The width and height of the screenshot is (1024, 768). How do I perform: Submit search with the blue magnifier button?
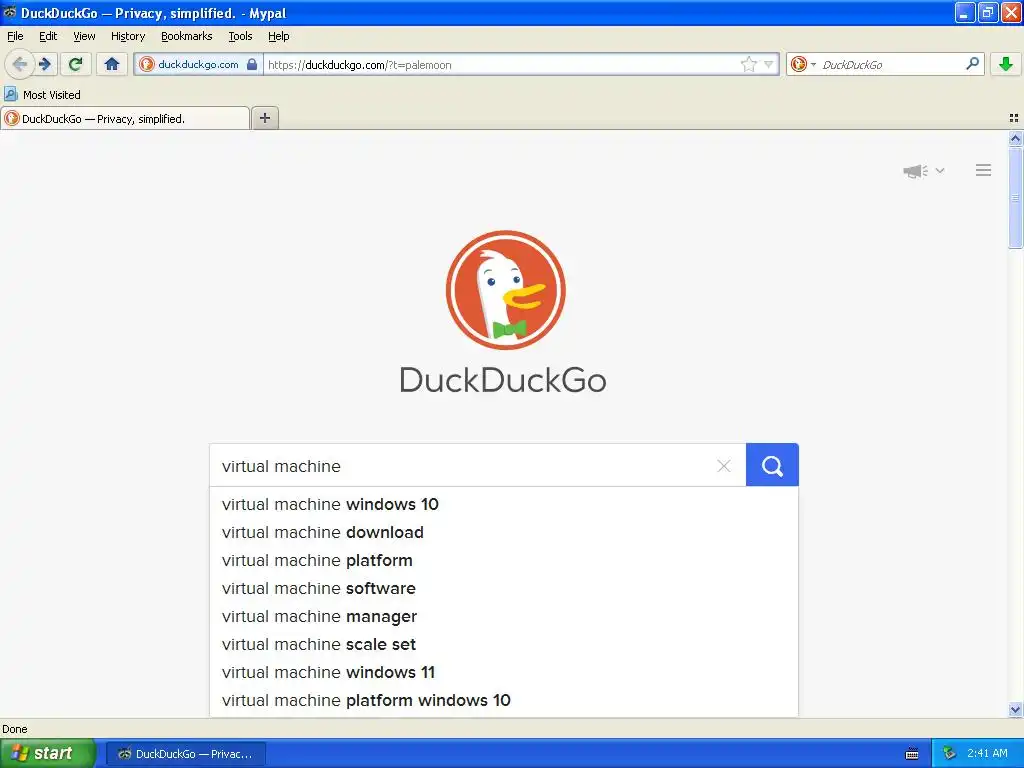[x=772, y=465]
